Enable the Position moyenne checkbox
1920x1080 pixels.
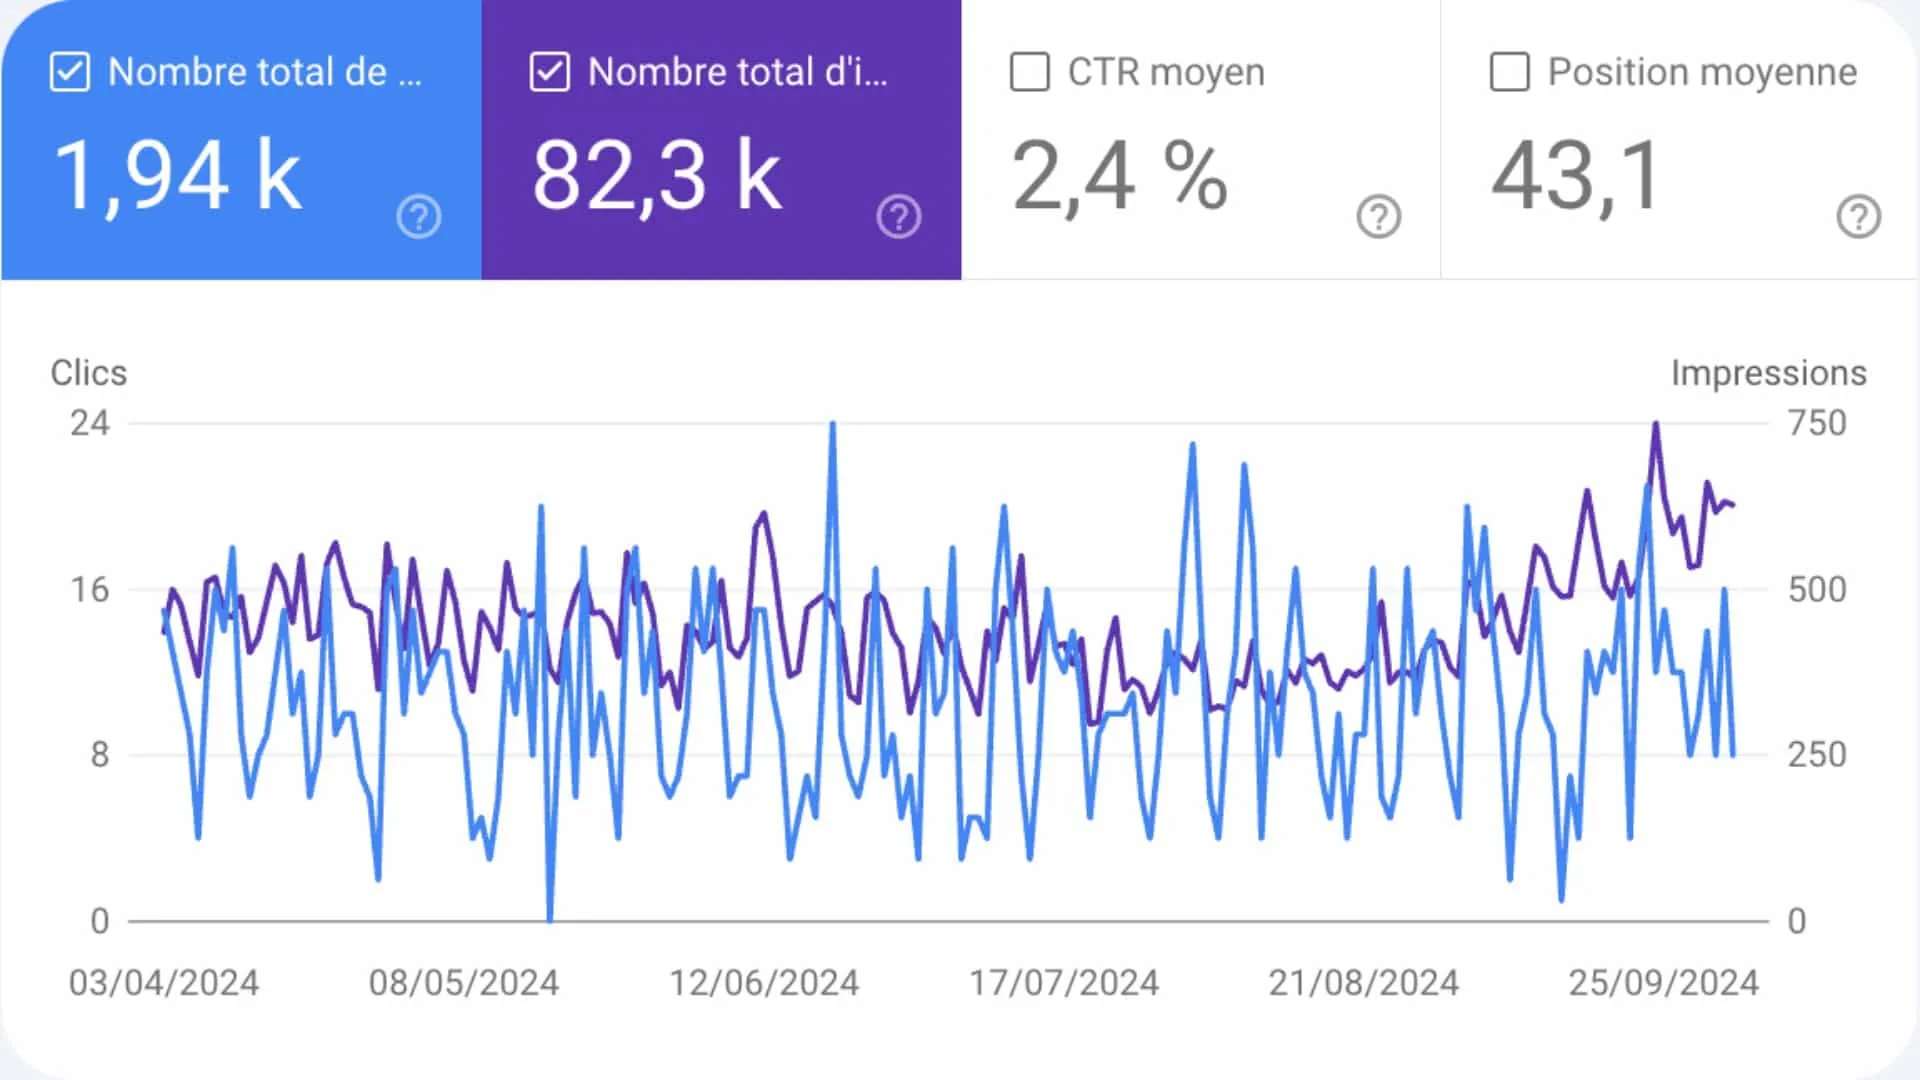point(1510,72)
